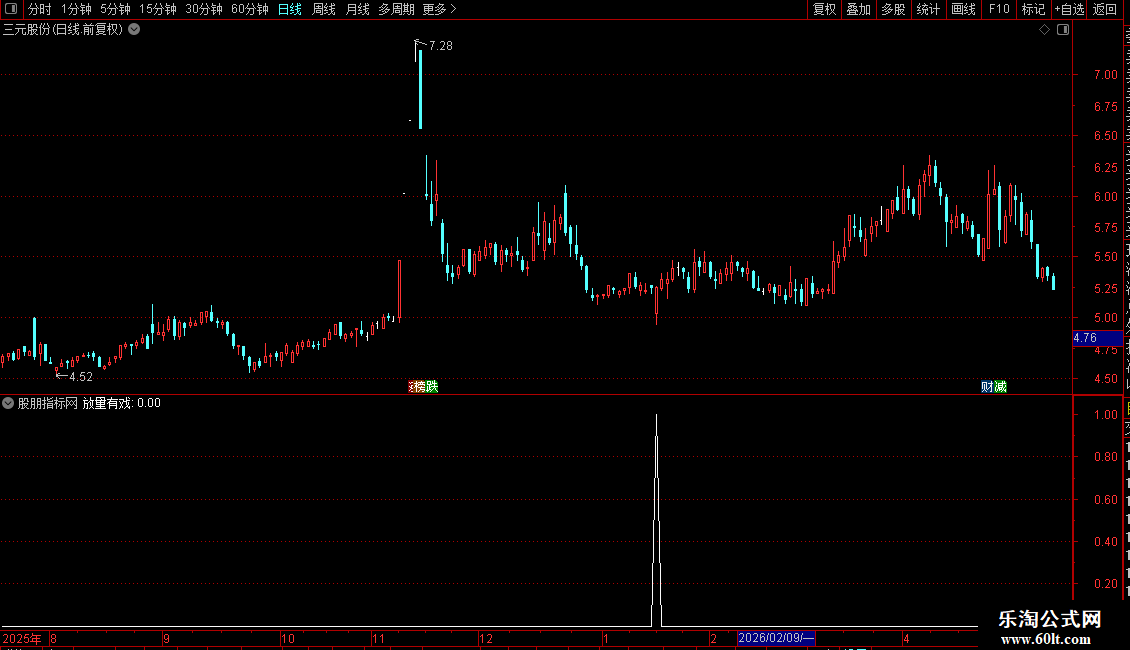Viewport: 1130px width, 650px height.
Task: Switch to 分时 intraday view
Action: [40, 9]
